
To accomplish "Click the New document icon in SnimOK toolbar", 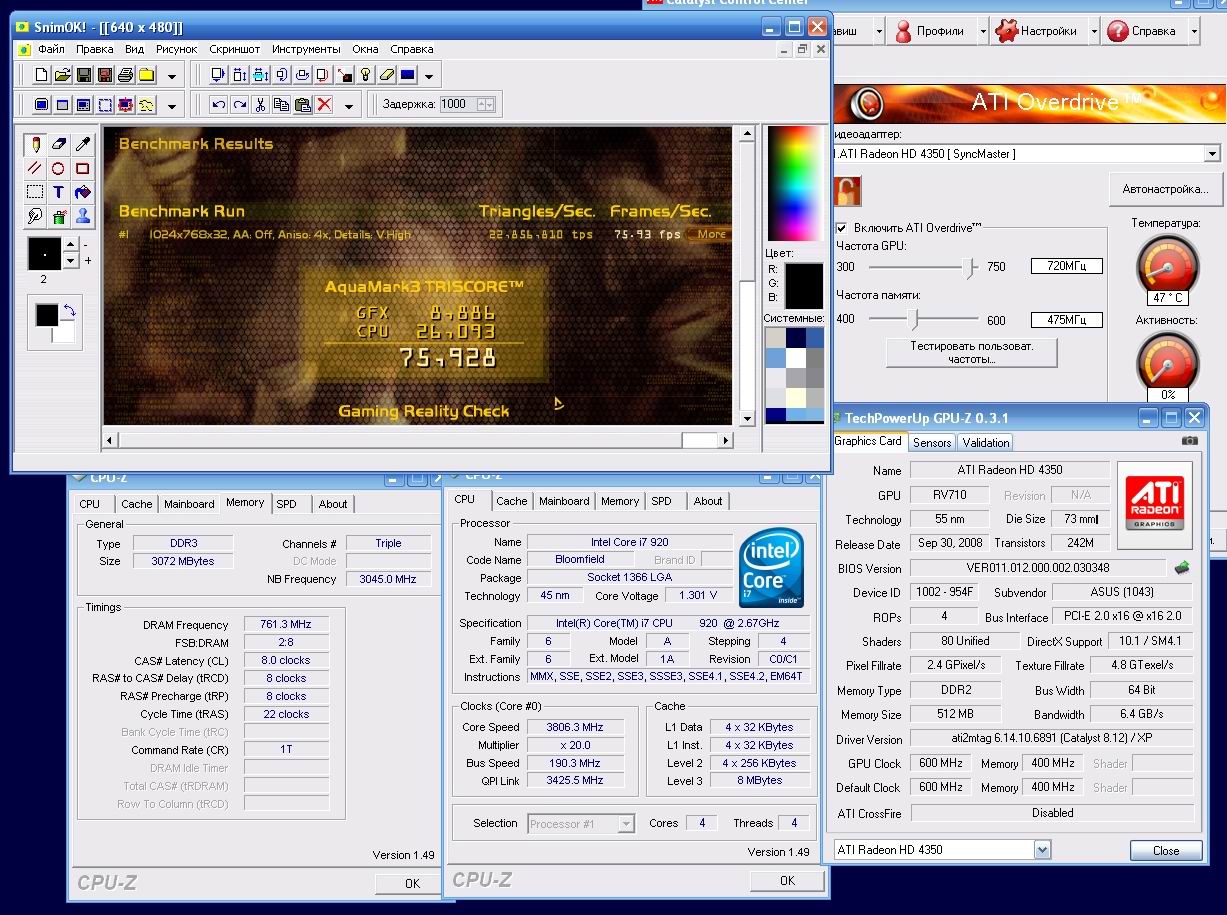I will 41,75.
